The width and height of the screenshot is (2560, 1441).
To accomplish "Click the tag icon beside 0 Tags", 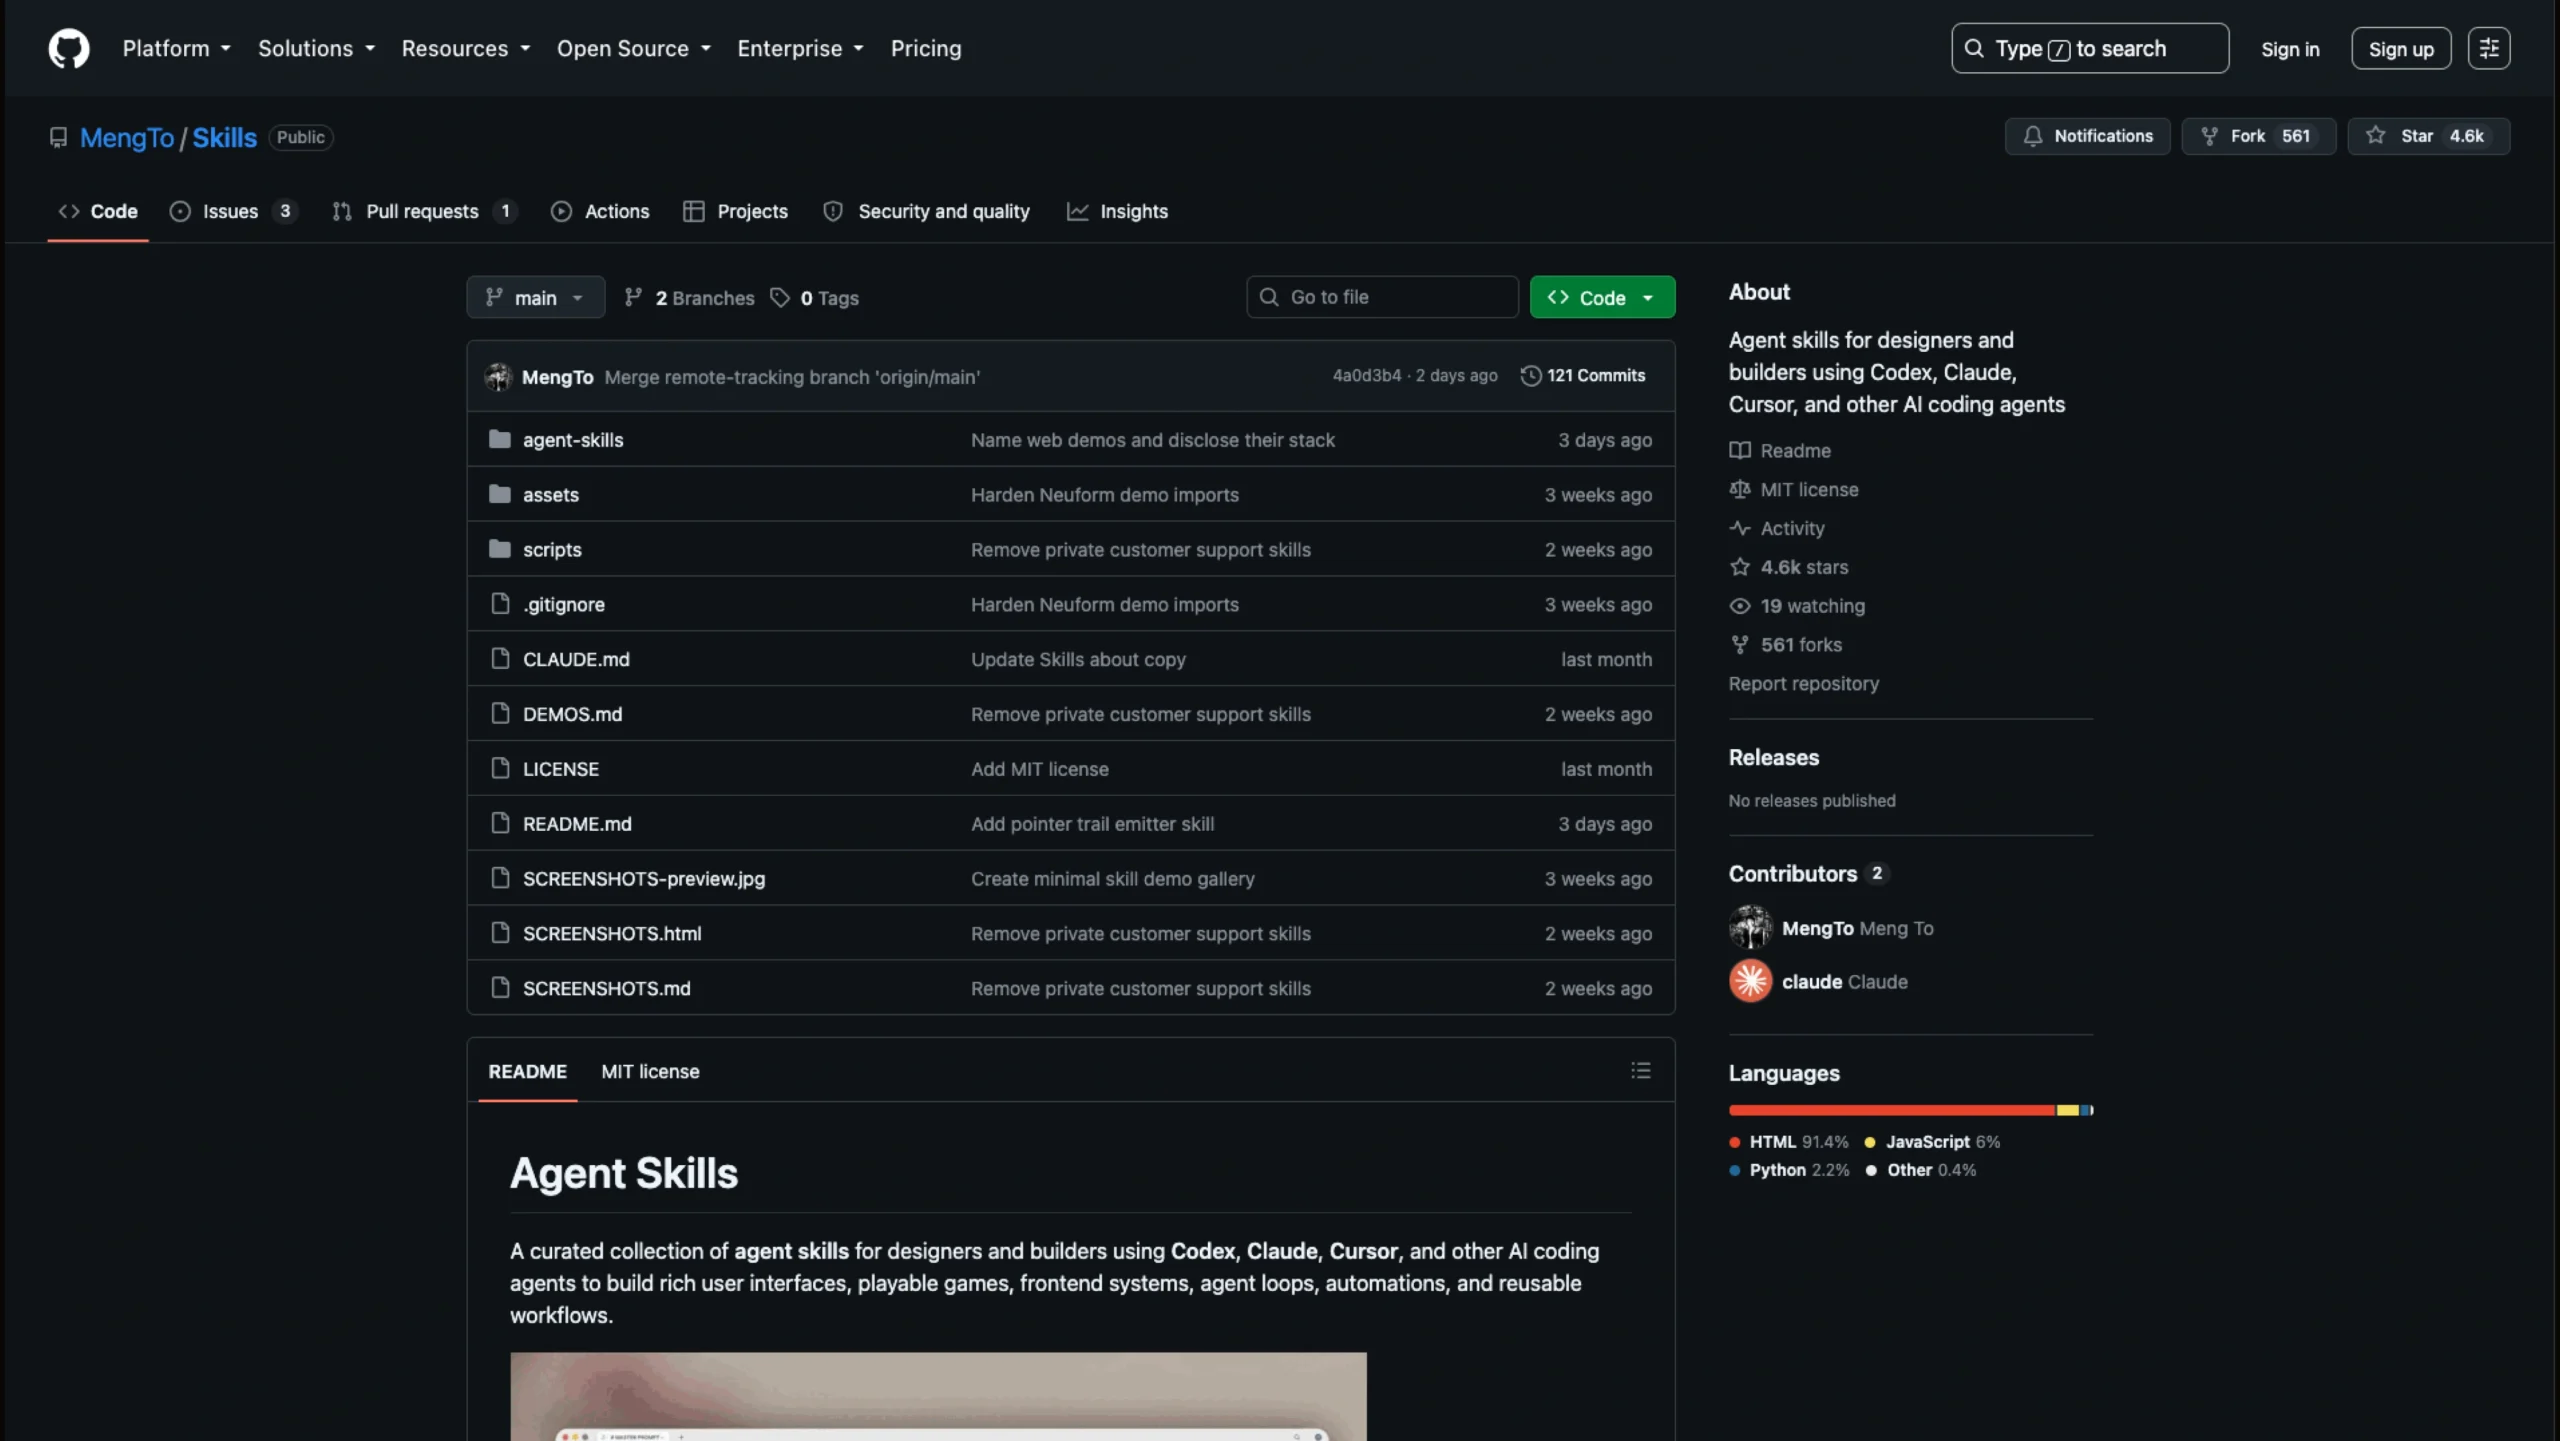I will click(x=780, y=298).
